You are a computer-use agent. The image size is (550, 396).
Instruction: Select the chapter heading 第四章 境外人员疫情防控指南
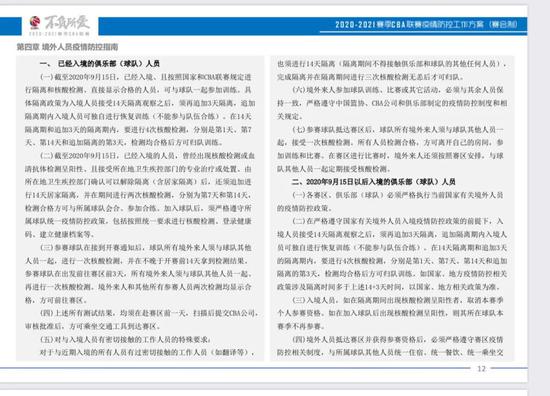pos(67,47)
